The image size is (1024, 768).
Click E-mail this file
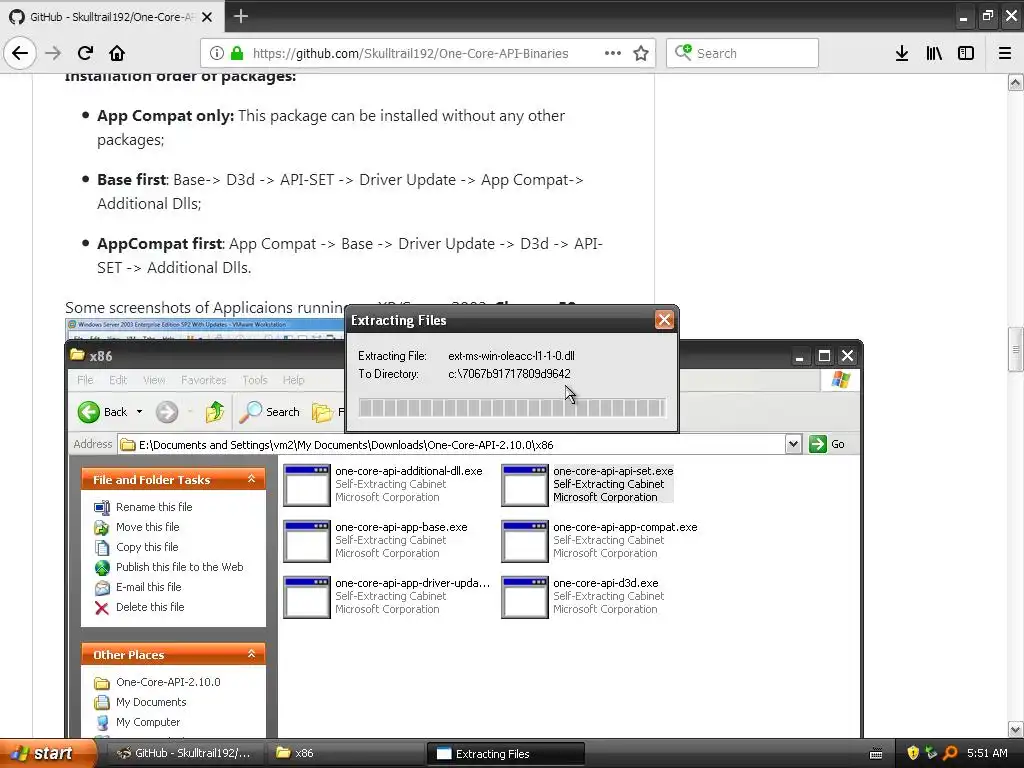pos(149,586)
